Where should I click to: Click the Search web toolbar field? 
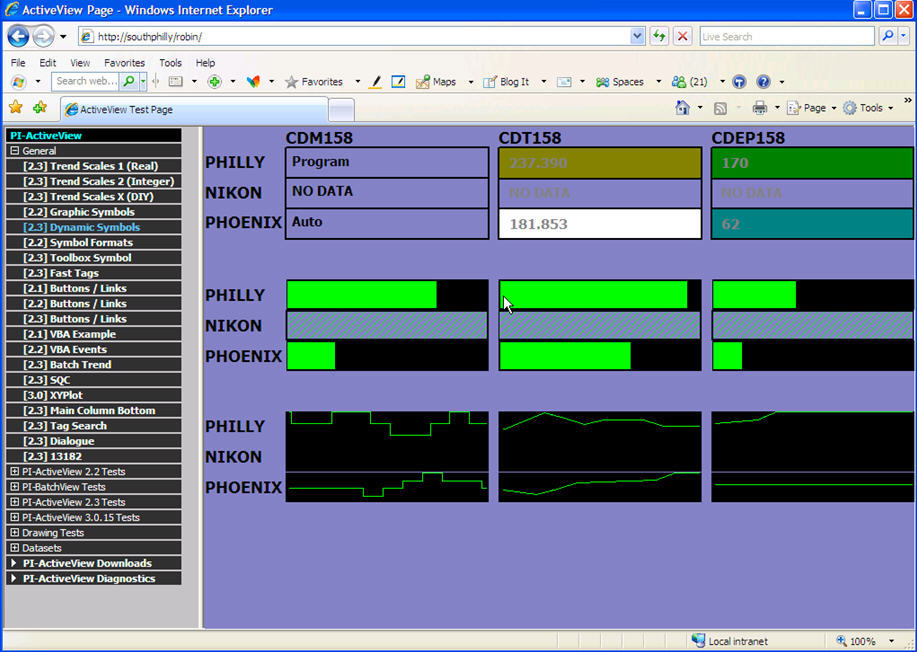point(86,81)
